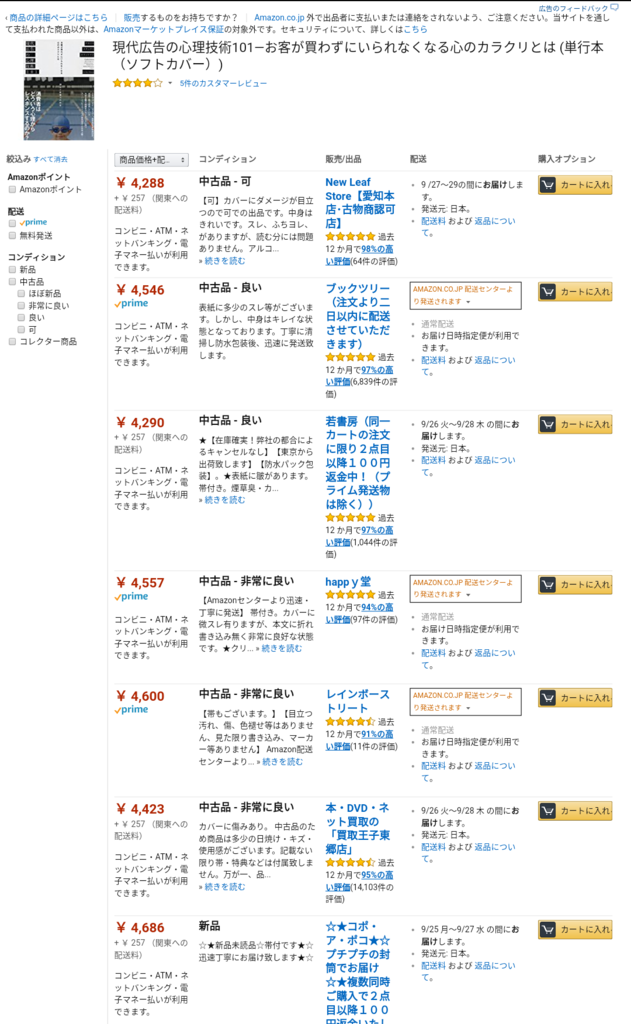Screen dimensions: 631x1024
Task: Check the 可 filter checkbox
Action: 22,330
